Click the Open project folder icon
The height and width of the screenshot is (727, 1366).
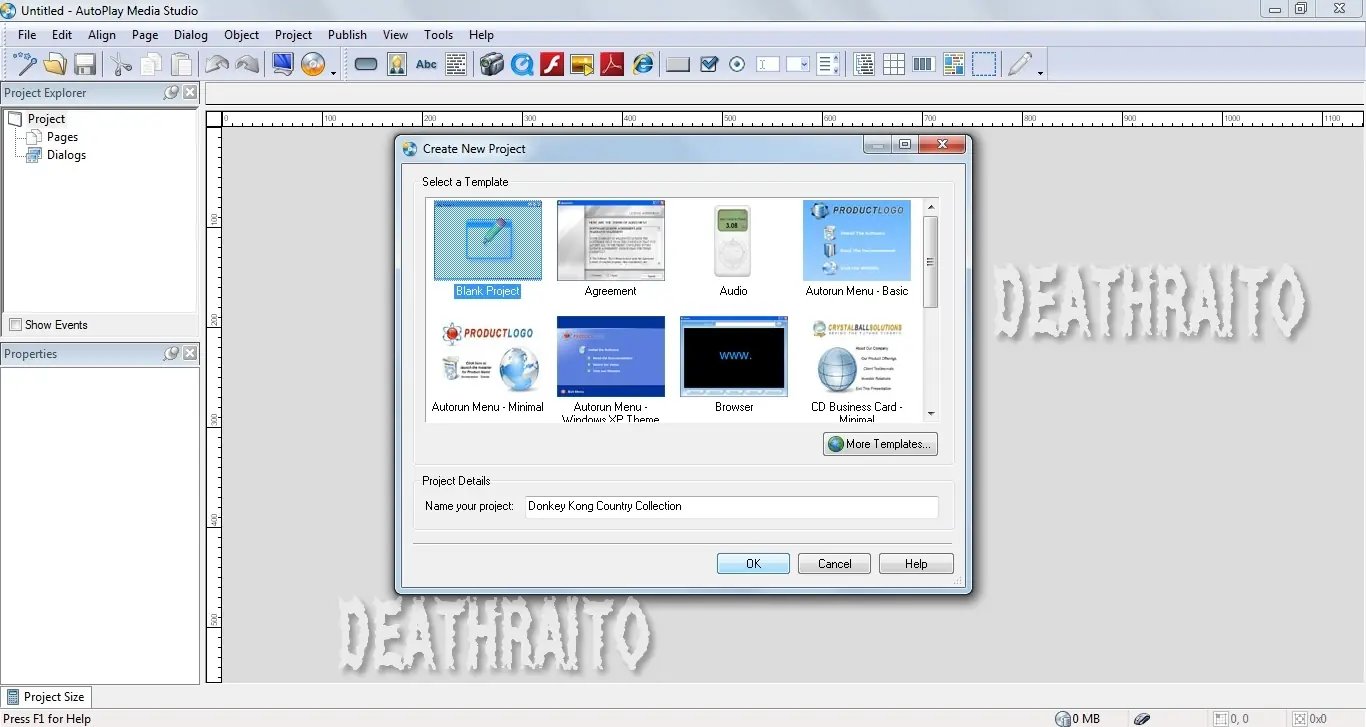pyautogui.click(x=55, y=65)
